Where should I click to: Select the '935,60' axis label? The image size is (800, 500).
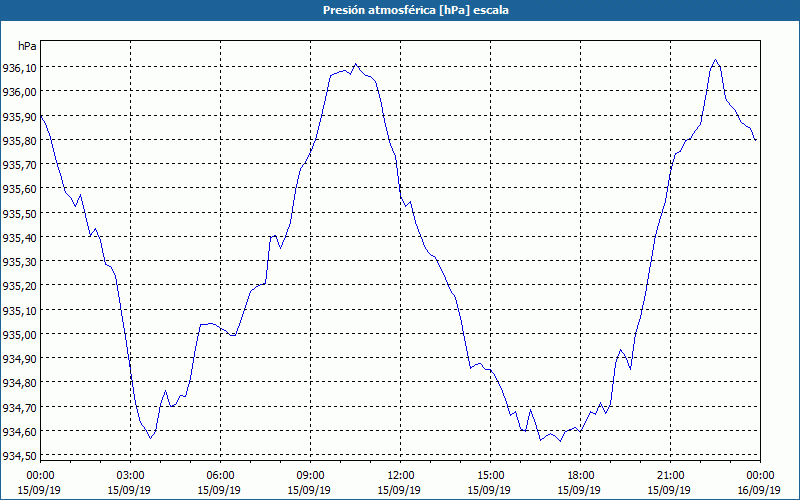[x=19, y=189]
